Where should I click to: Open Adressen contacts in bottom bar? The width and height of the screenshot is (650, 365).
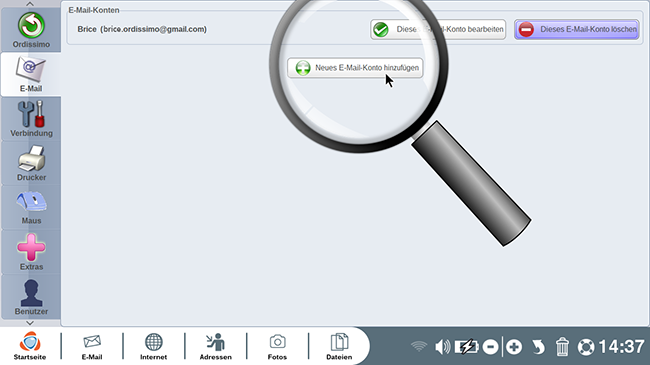216,346
